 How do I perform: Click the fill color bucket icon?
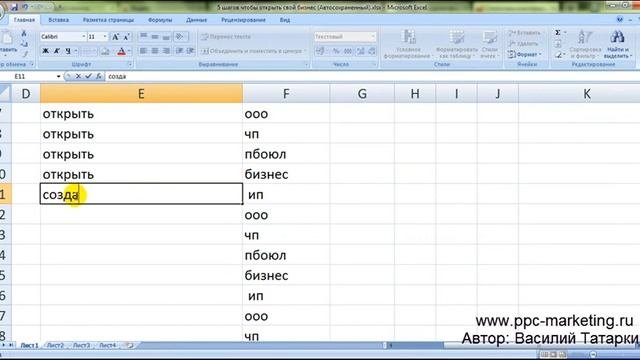(x=105, y=51)
